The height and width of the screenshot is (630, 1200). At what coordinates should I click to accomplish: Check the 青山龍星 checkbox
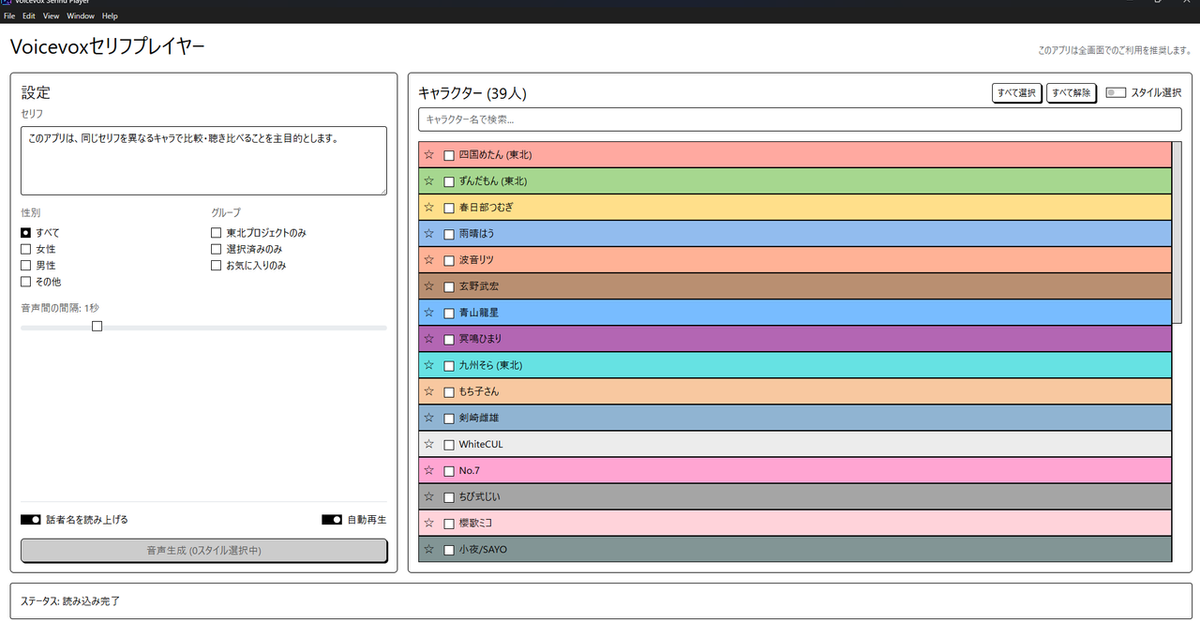[x=449, y=312]
